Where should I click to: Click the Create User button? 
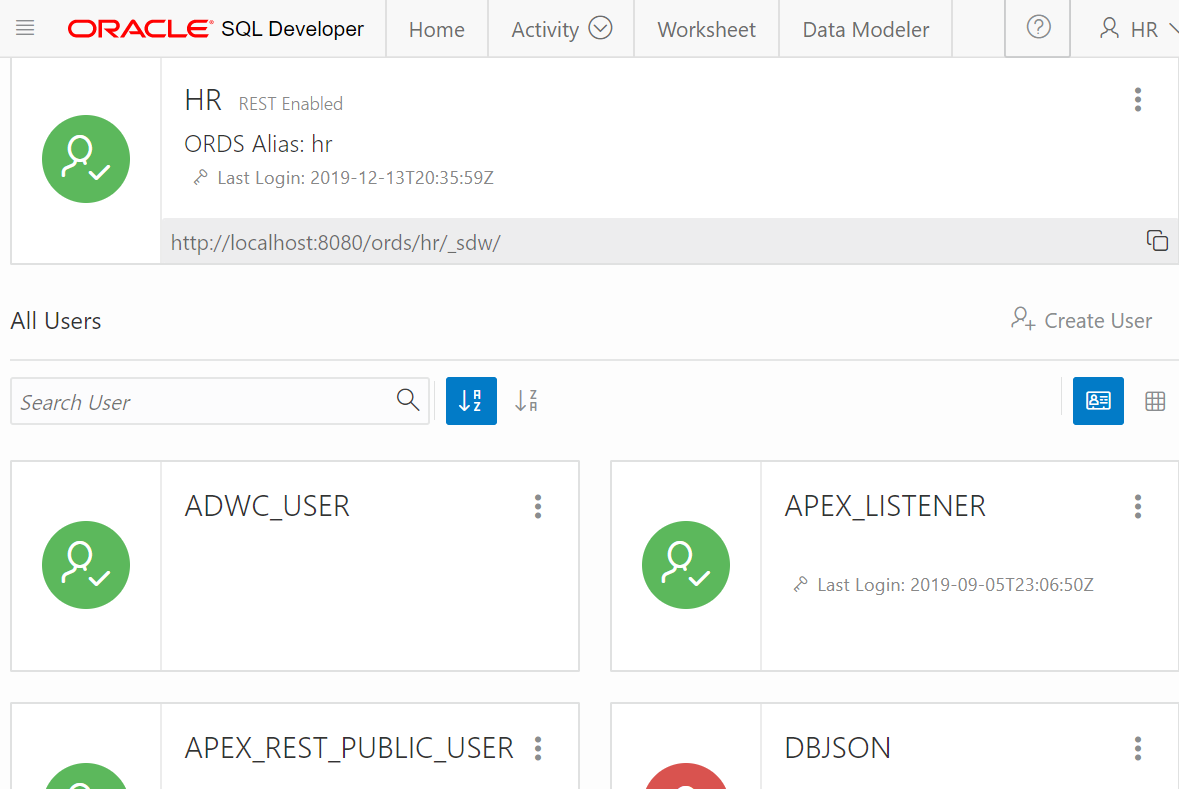[1081, 320]
